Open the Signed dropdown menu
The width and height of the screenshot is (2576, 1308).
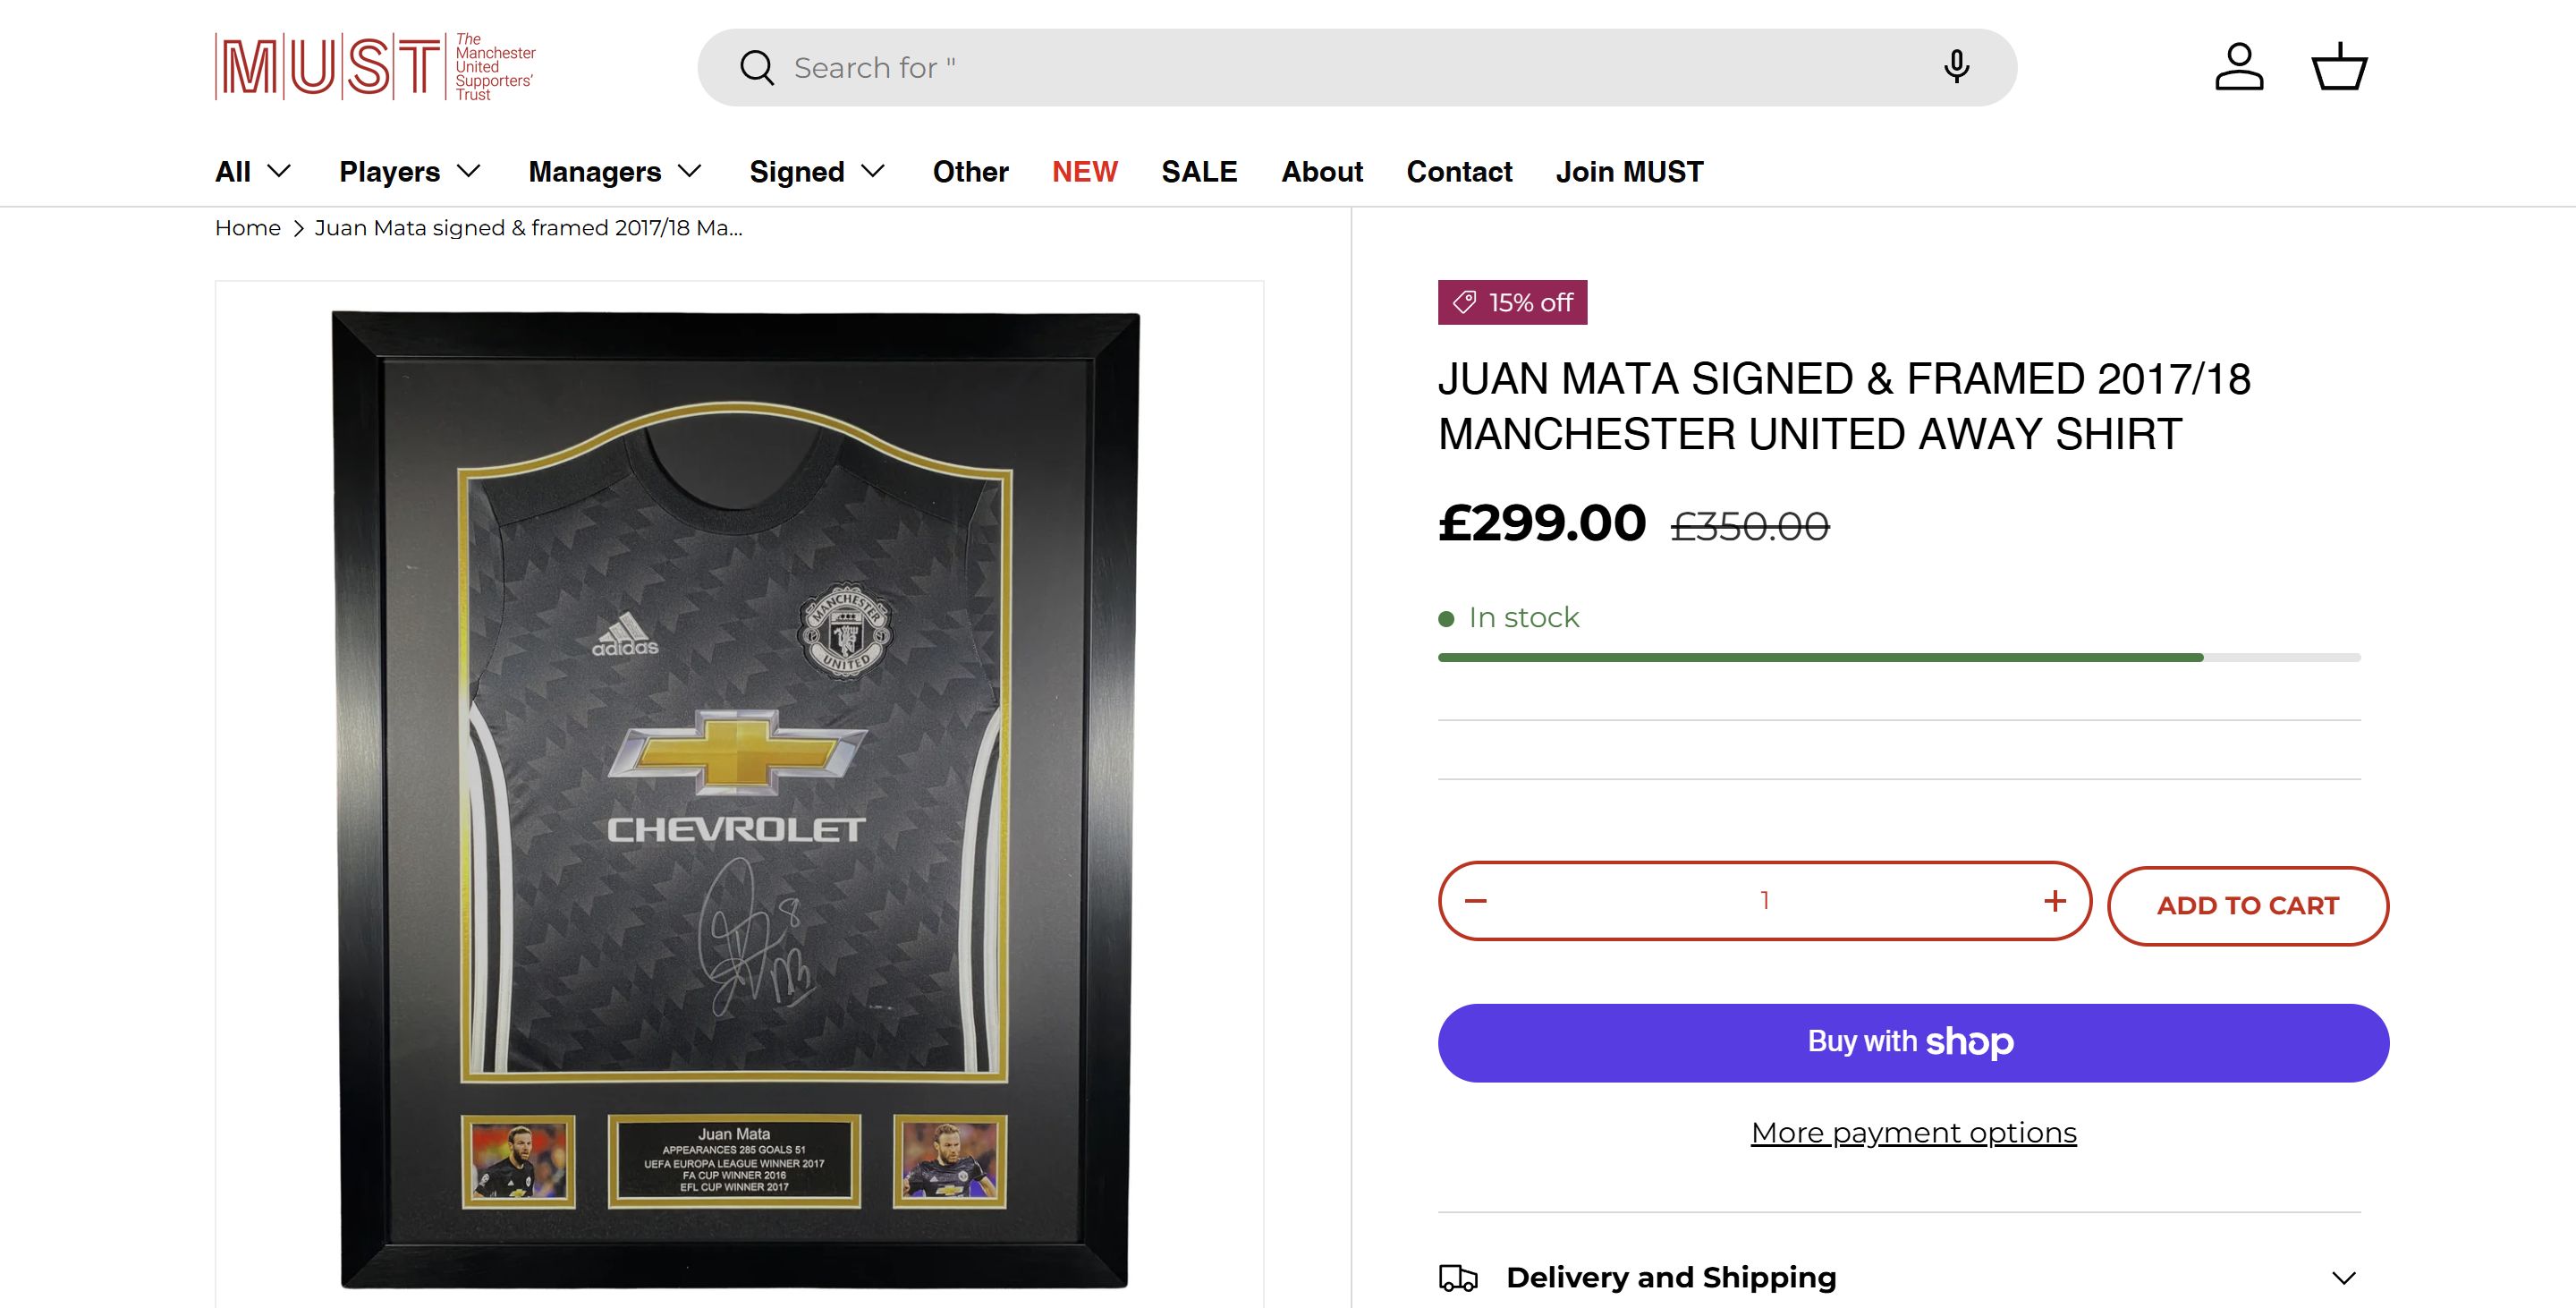point(817,172)
